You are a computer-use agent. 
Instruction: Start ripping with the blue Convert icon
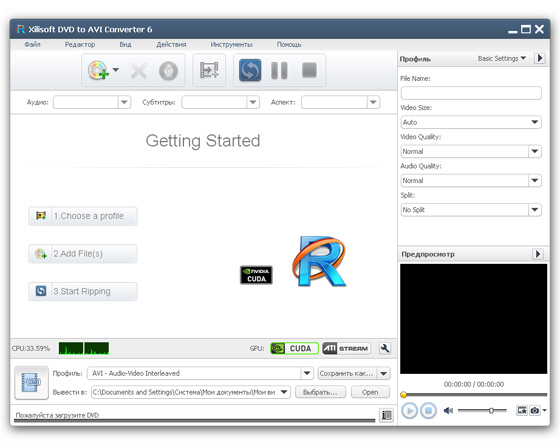250,70
